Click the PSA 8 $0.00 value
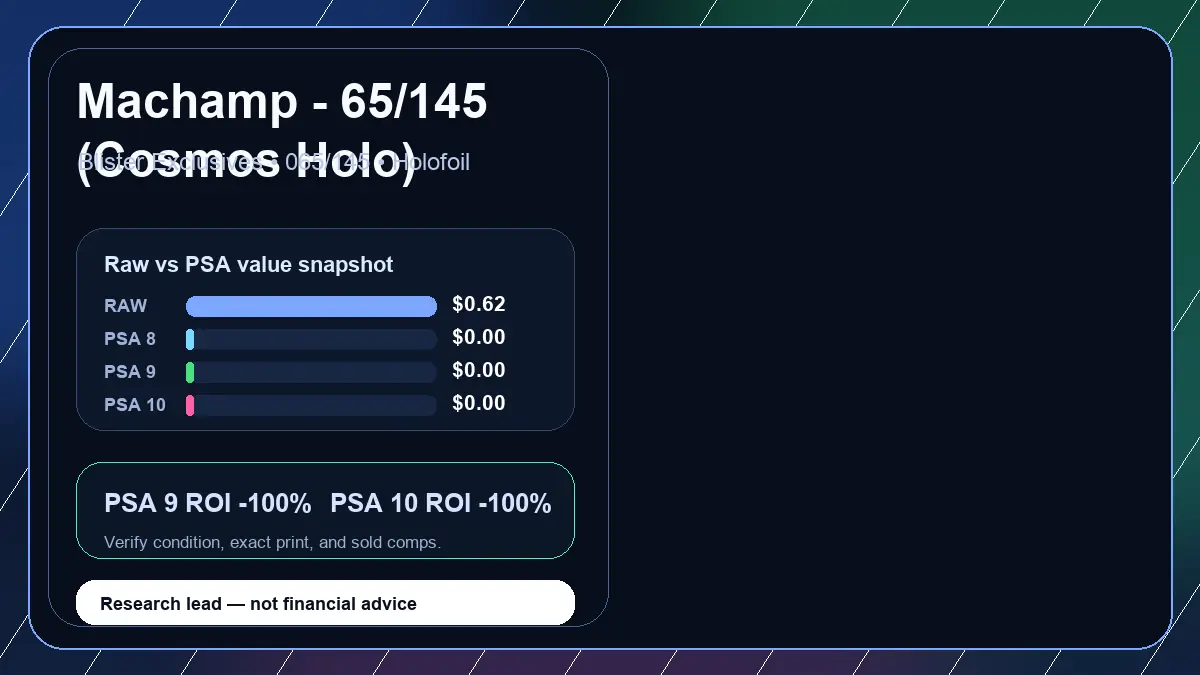The width and height of the screenshot is (1200, 675). click(479, 337)
